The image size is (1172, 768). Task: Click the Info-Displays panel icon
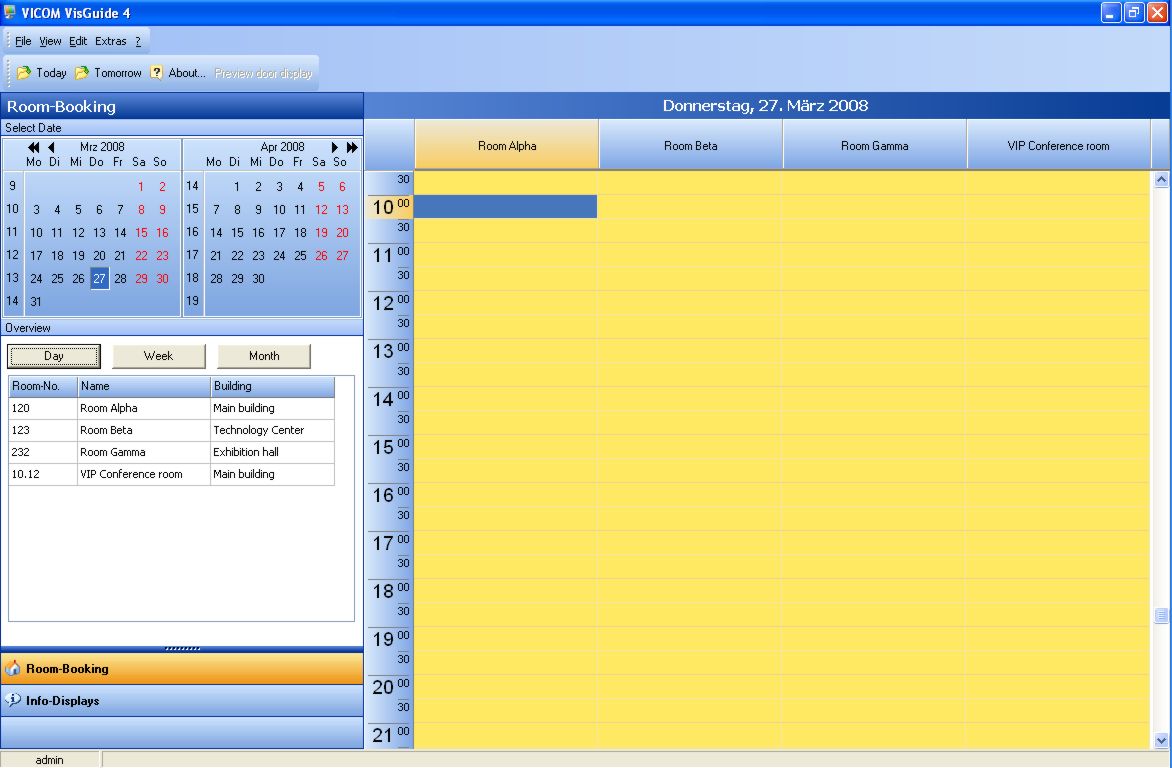(x=13, y=701)
